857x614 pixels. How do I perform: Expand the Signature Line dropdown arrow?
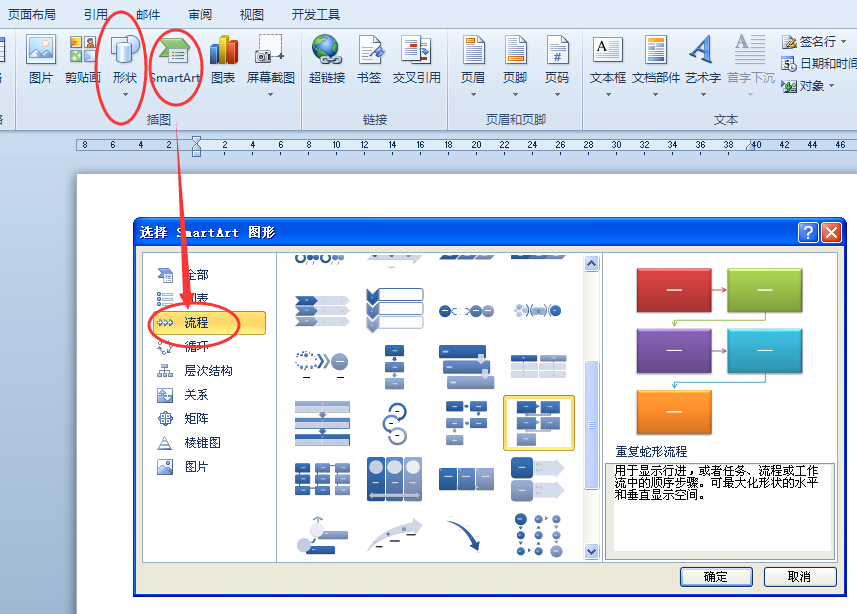(843, 42)
